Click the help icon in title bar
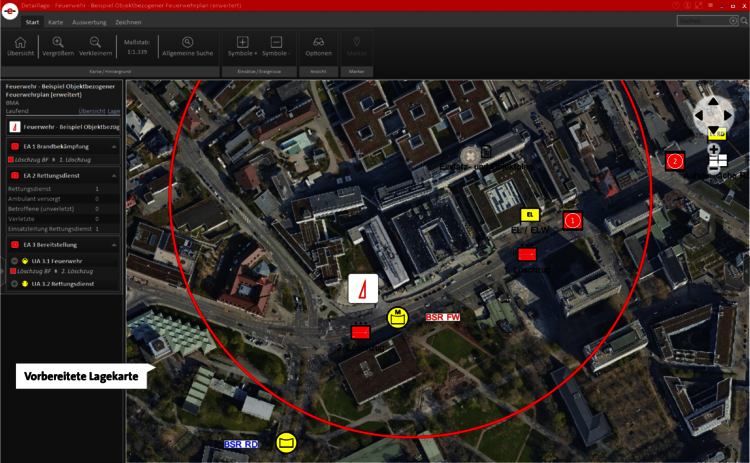Viewport: 750px width, 463px height. (x=676, y=5)
